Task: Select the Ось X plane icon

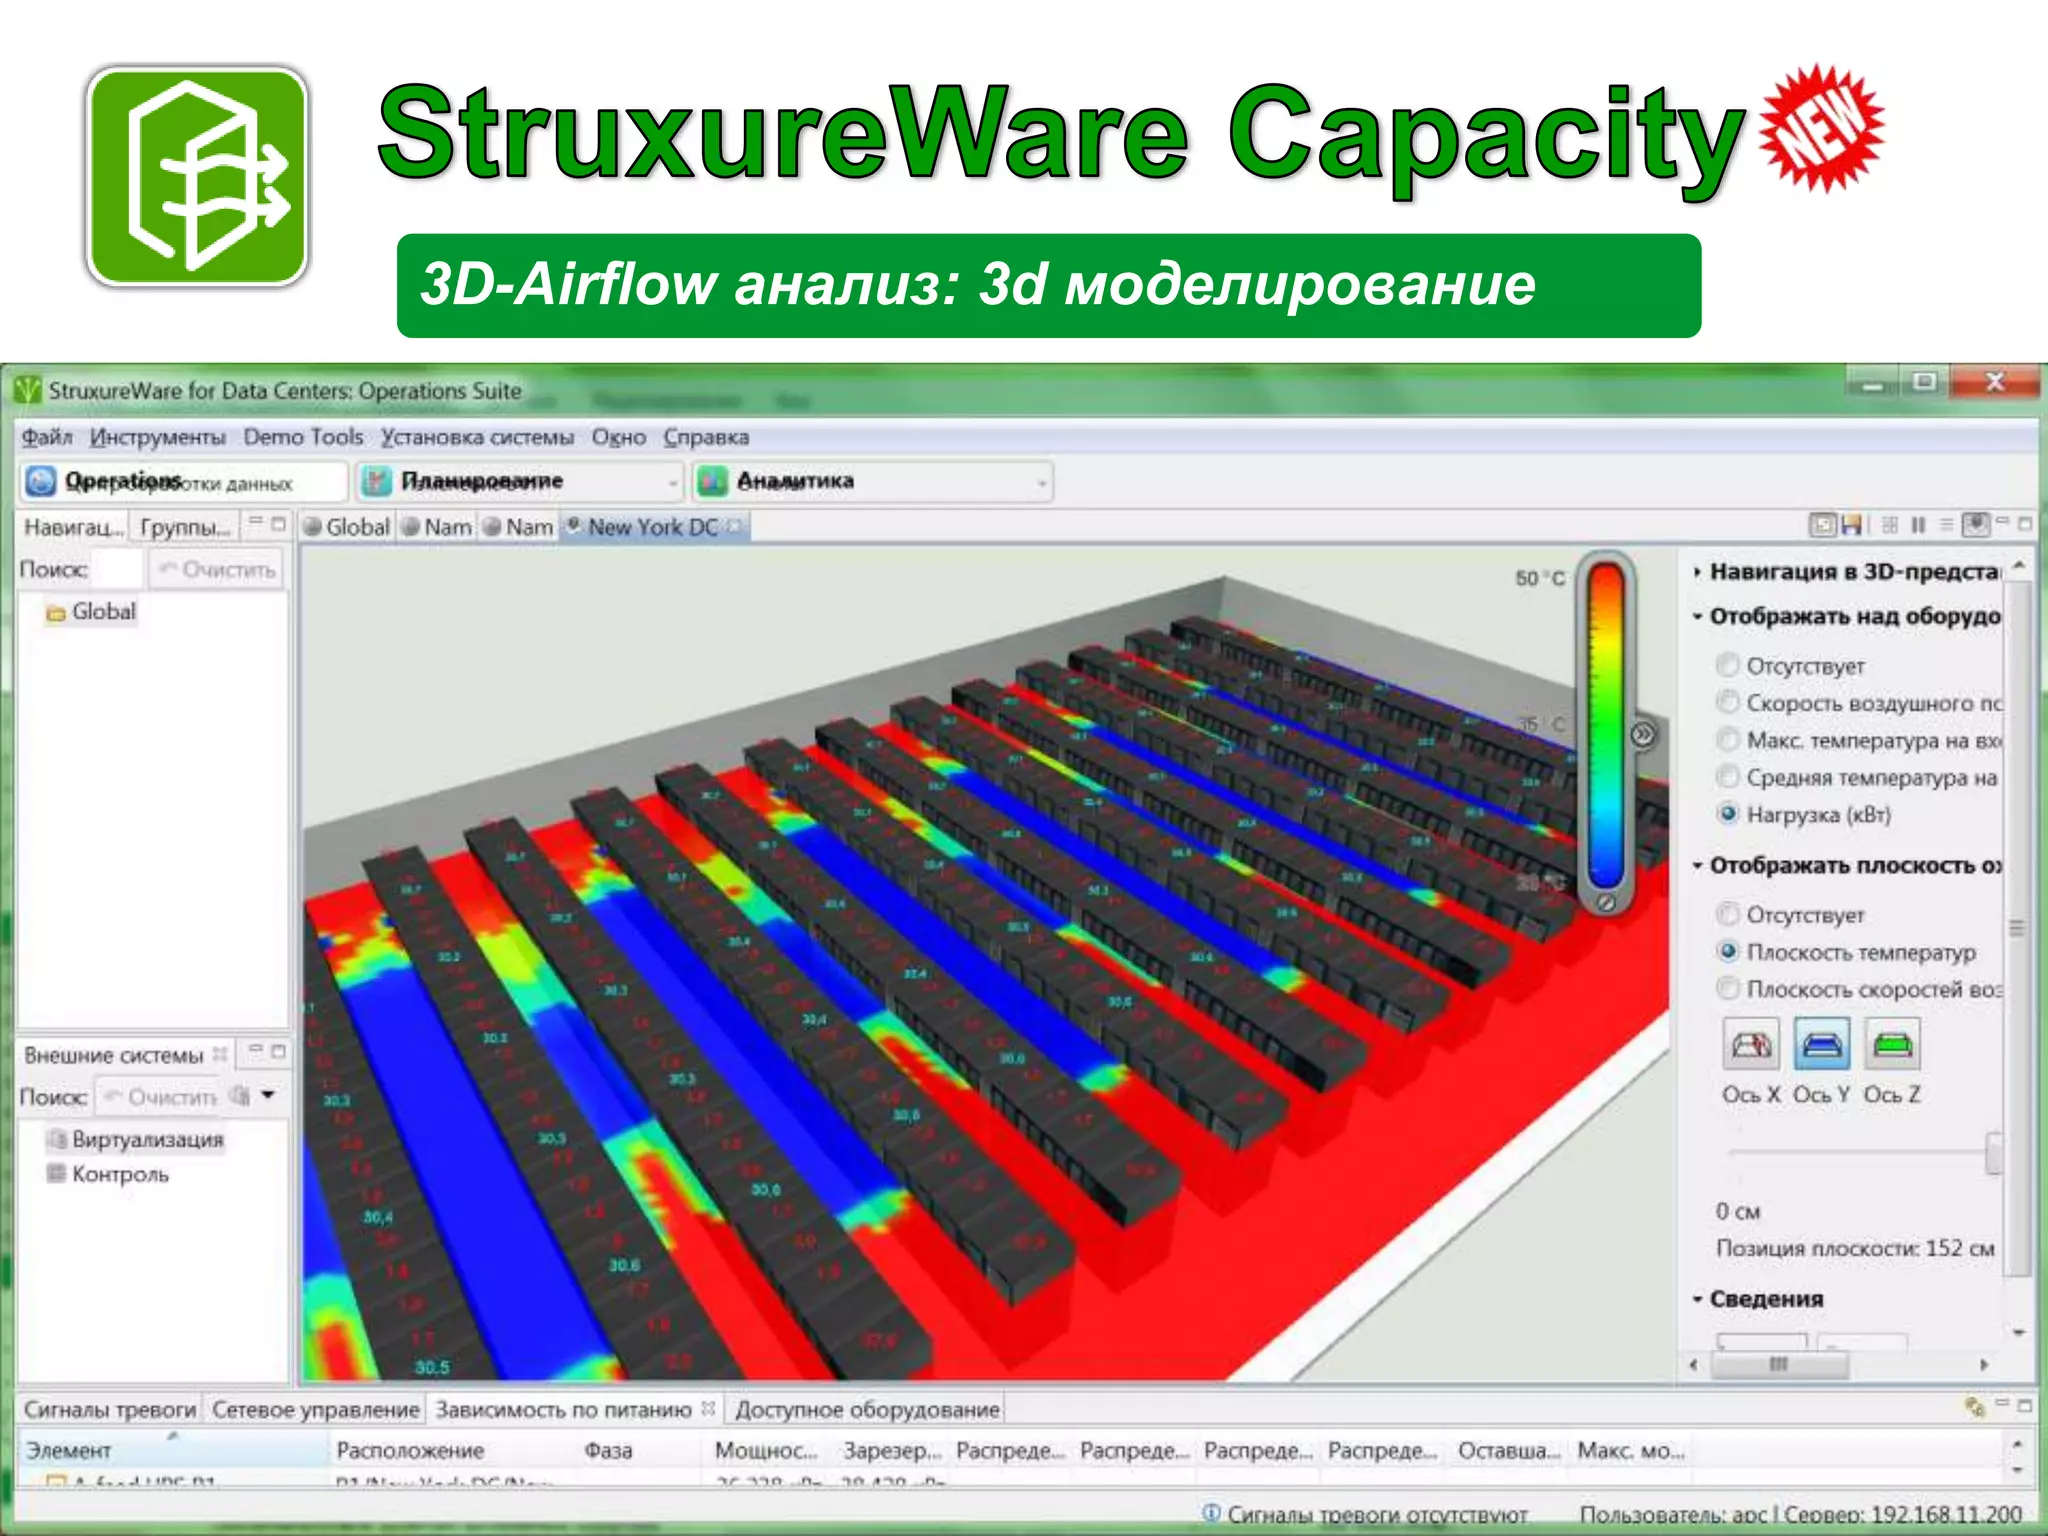Action: coord(1751,1045)
